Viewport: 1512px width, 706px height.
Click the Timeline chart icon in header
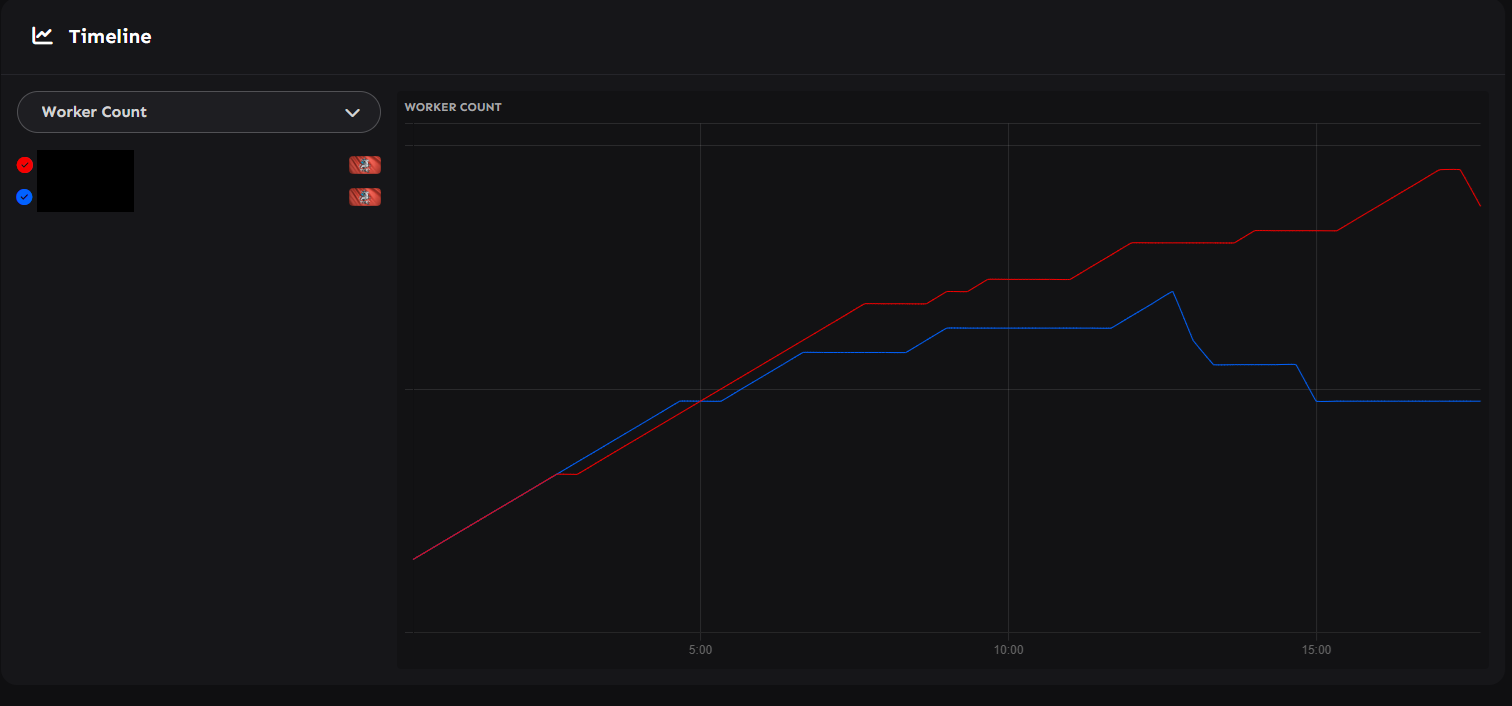[x=42, y=36]
